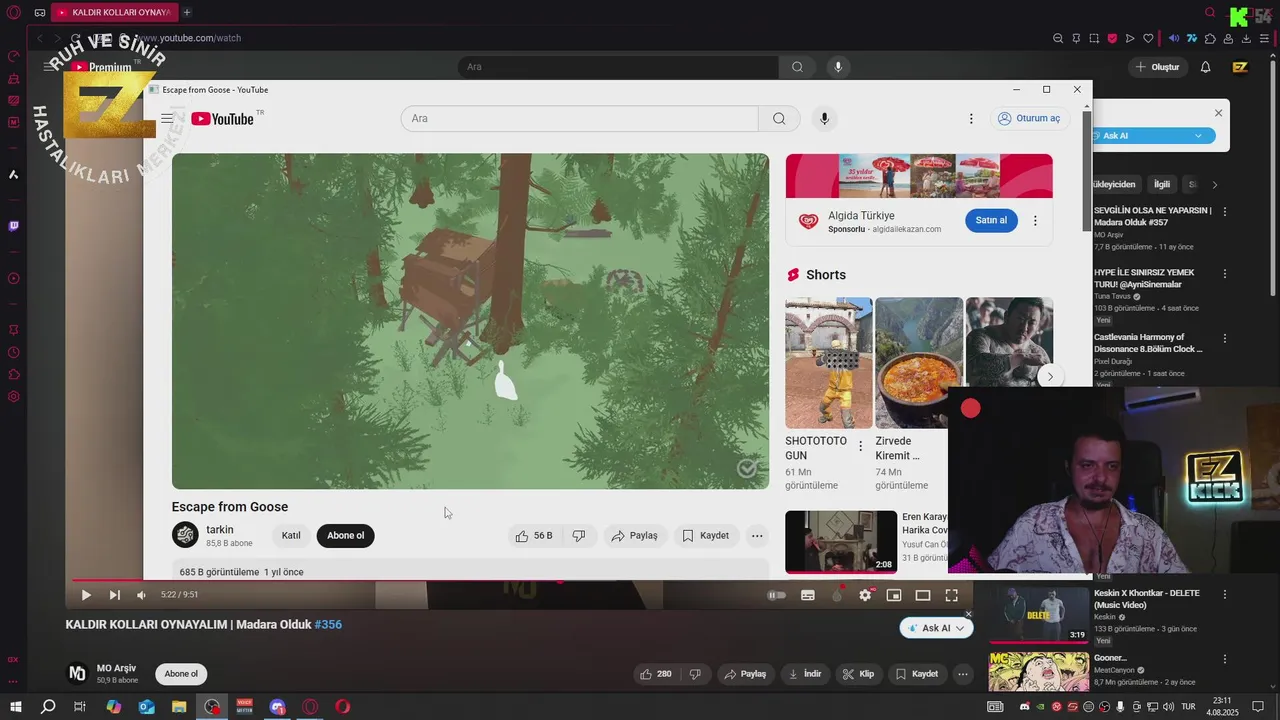This screenshot has width=1280, height=720.
Task: Like the KALDIR KOLLARI OYNAYALIM video
Action: click(x=655, y=674)
